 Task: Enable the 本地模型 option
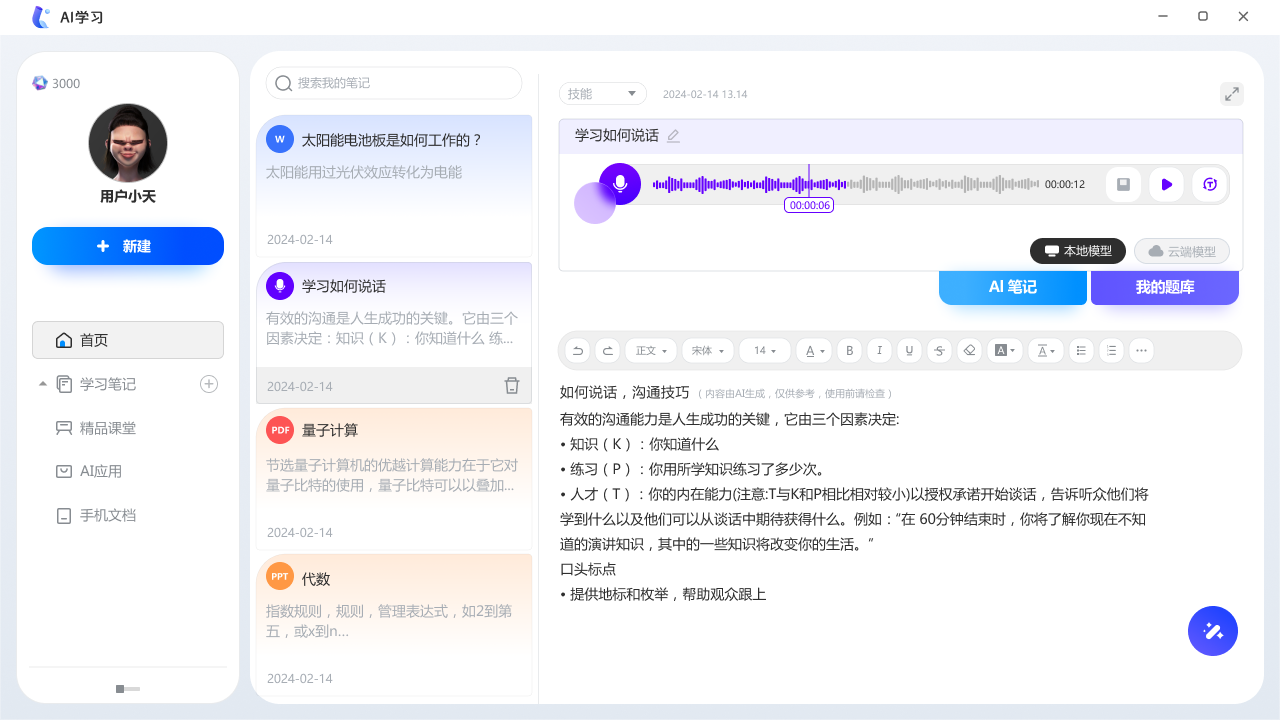(1077, 251)
